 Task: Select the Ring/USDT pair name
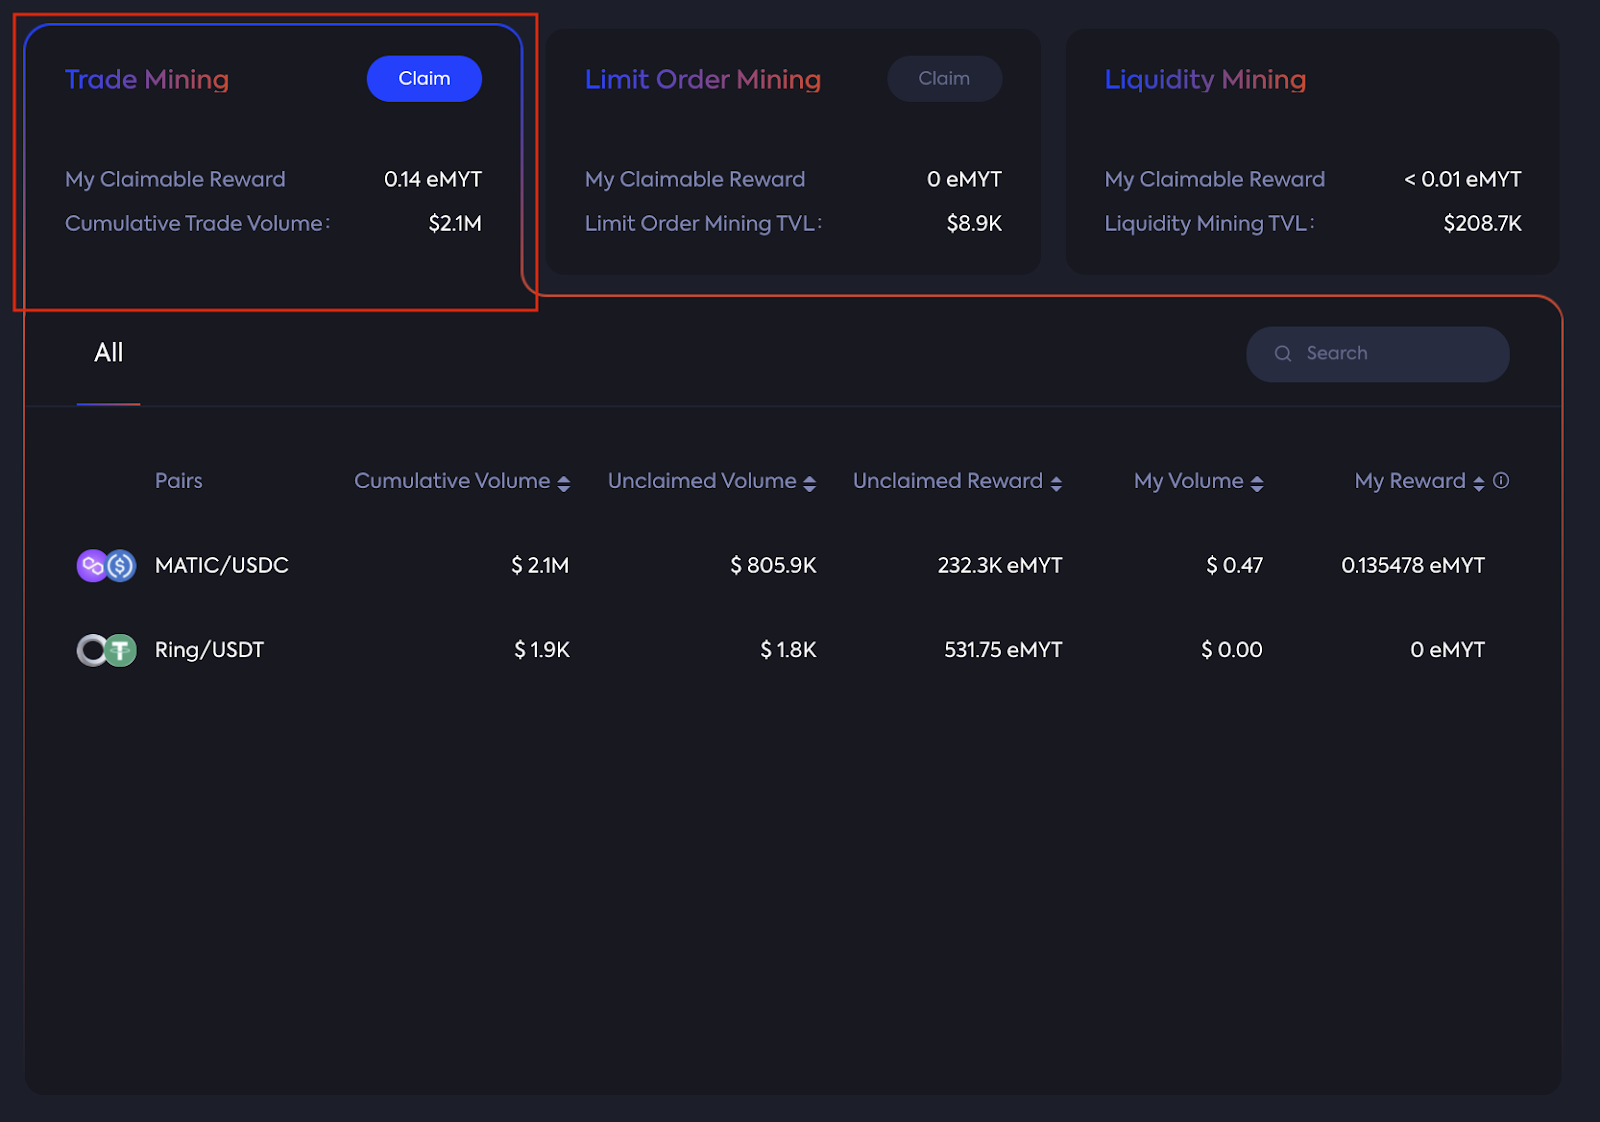tap(209, 650)
